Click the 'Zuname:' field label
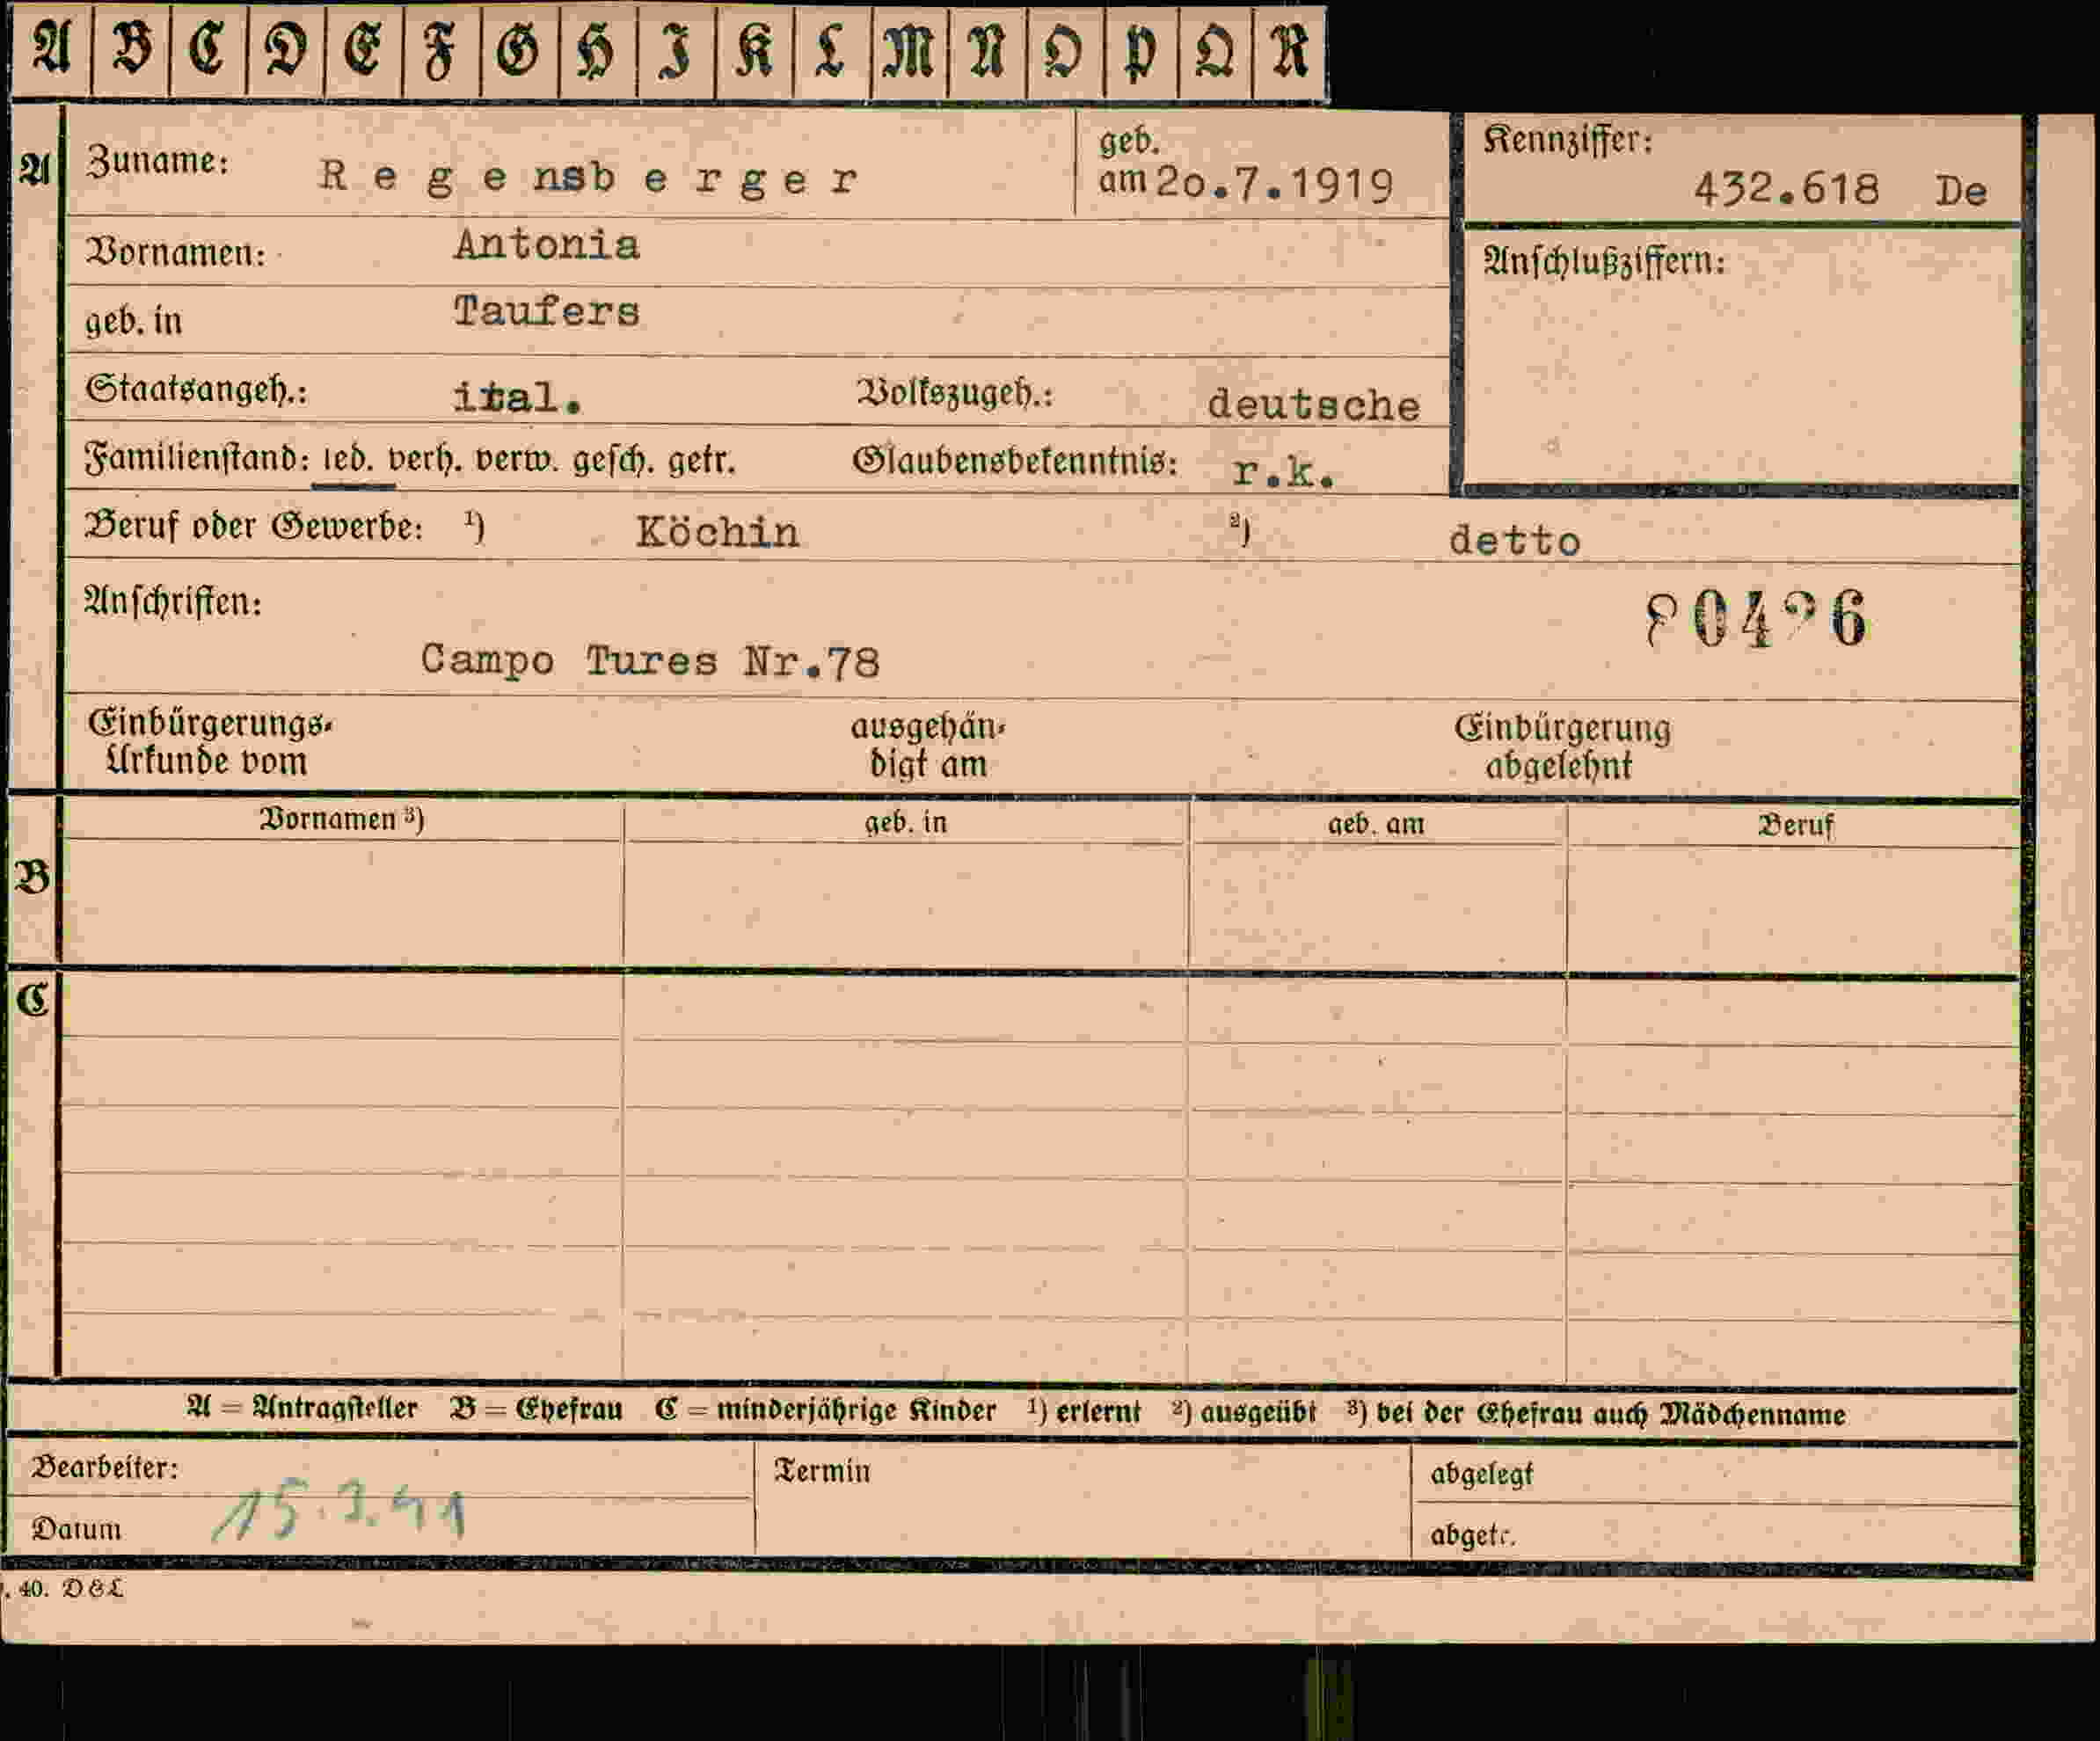The height and width of the screenshot is (1741, 2100). click(157, 161)
